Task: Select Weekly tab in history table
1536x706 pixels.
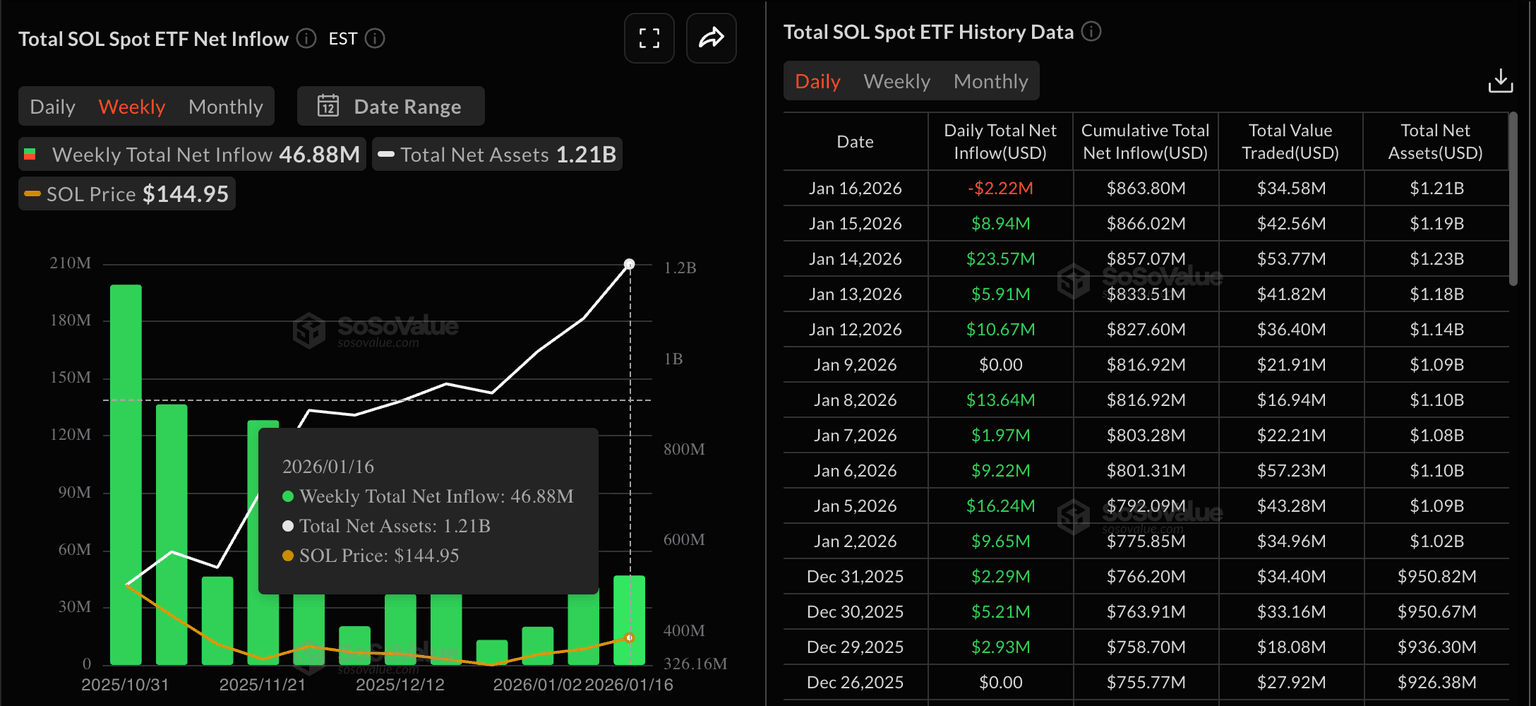Action: [x=896, y=82]
